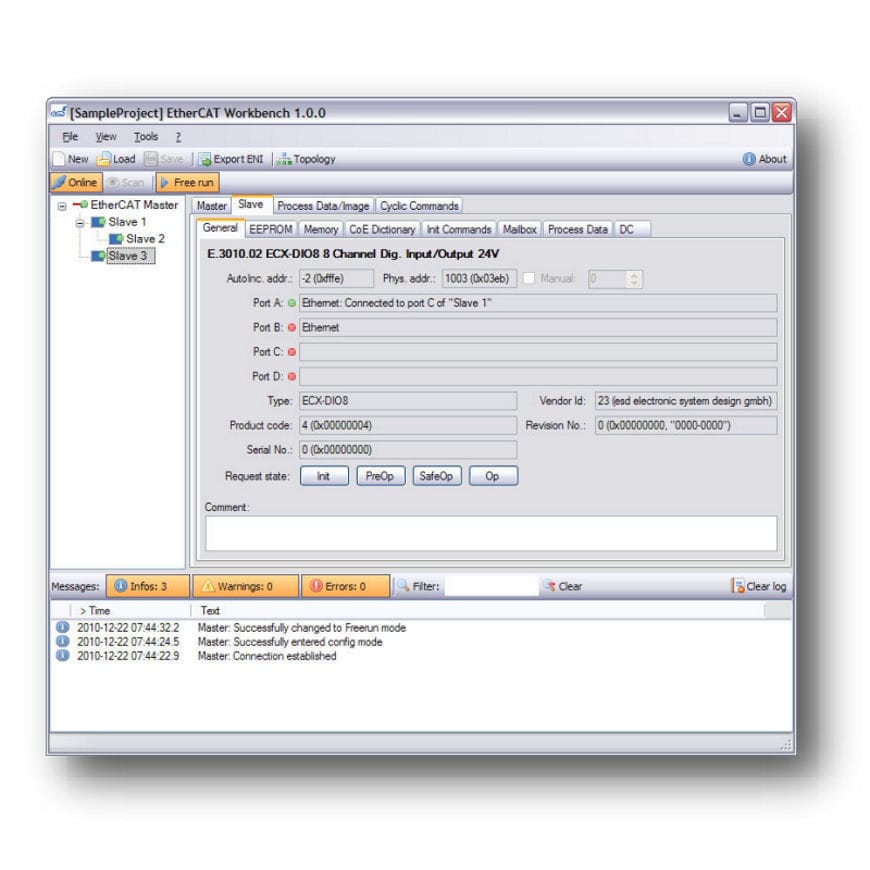The image size is (870, 870).
Task: Open the Tools menu
Action: pyautogui.click(x=146, y=136)
